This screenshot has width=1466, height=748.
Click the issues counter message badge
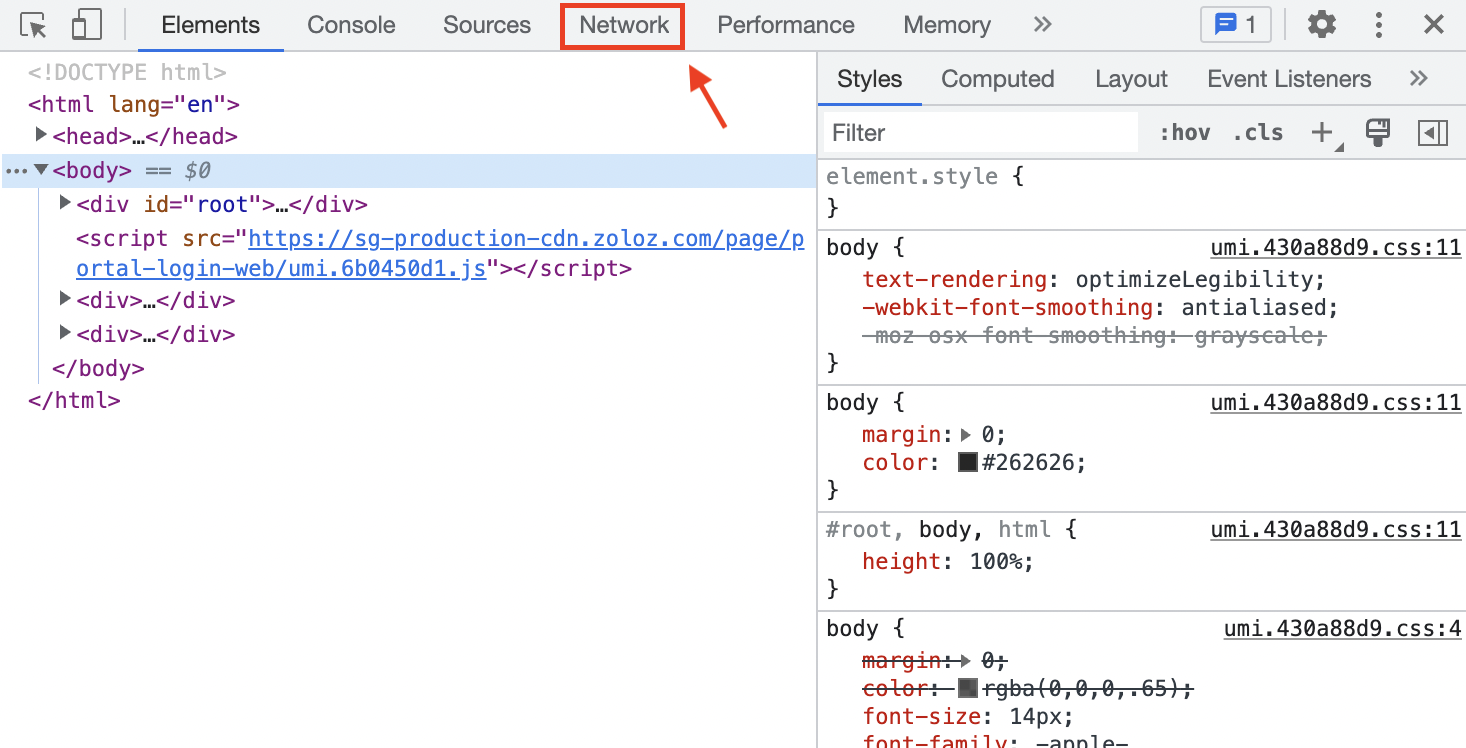[x=1235, y=25]
